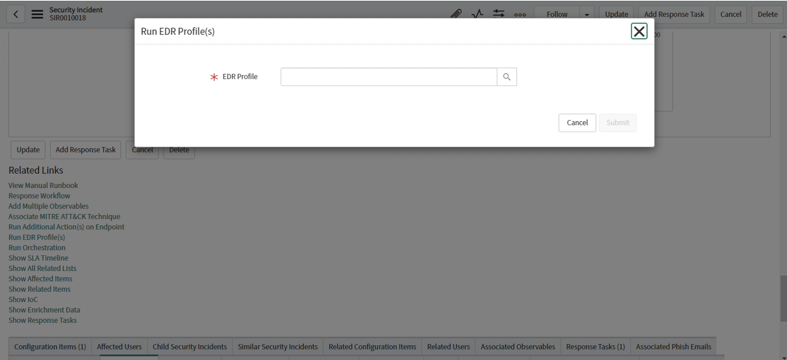Viewport: 787px width, 360px height.
Task: Toggle the activity stream icon
Action: 477,14
